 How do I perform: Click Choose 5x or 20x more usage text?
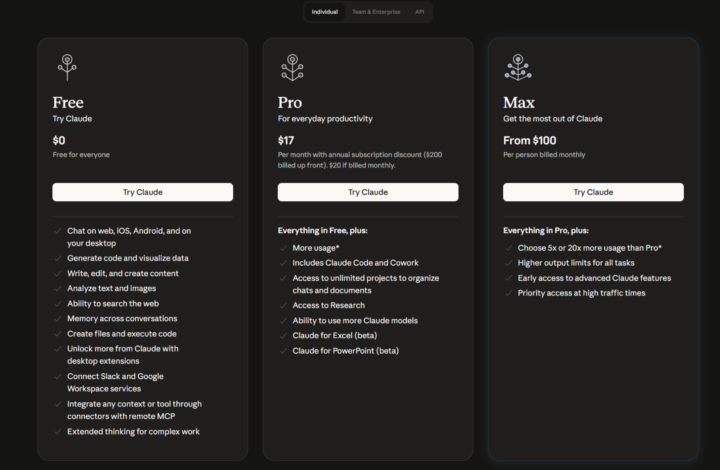click(x=590, y=248)
